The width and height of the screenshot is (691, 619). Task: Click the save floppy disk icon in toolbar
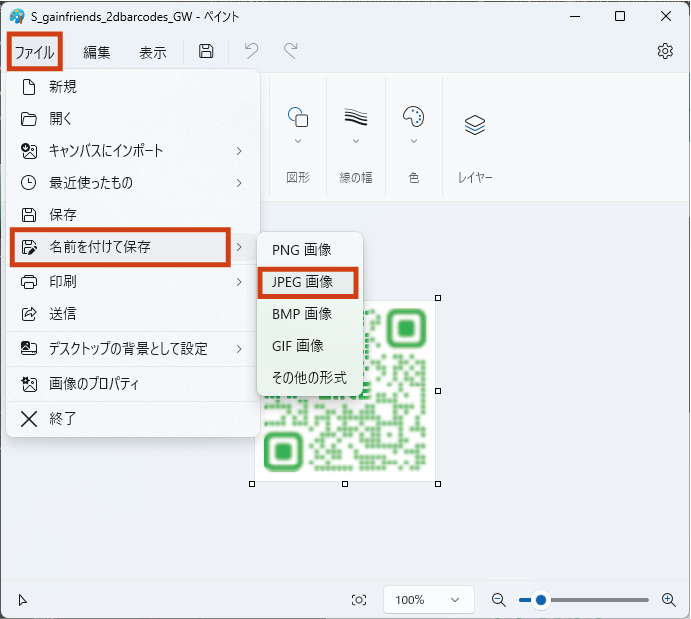pyautogui.click(x=206, y=51)
